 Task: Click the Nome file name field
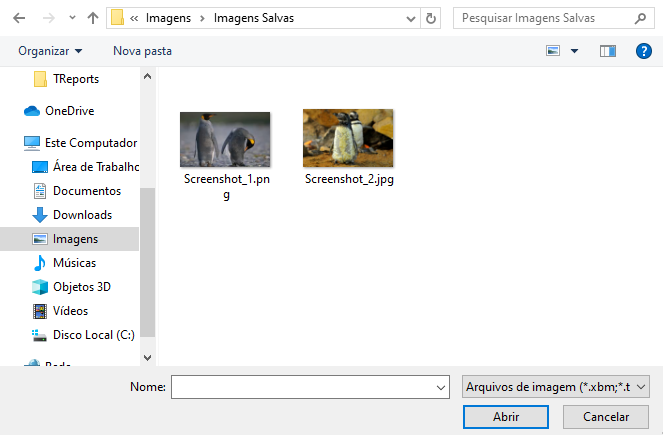pyautogui.click(x=303, y=386)
